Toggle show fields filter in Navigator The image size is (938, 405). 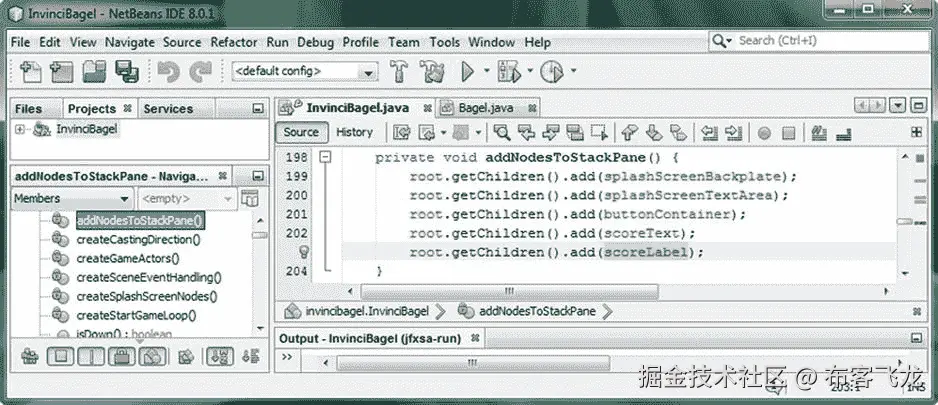pyautogui.click(x=60, y=357)
